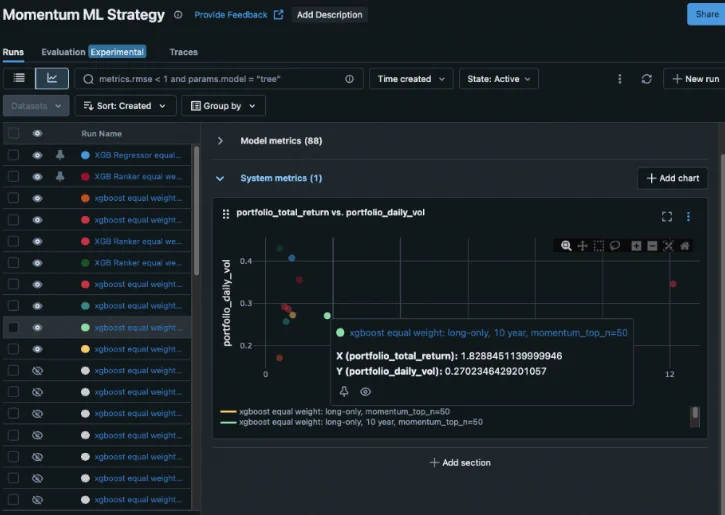Viewport: 725px width, 515px height.
Task: Toggle run visibility in the tooltip
Action: click(365, 392)
